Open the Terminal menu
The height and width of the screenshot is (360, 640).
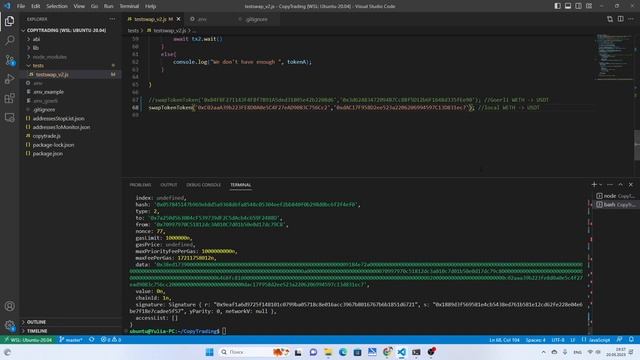[129, 6]
